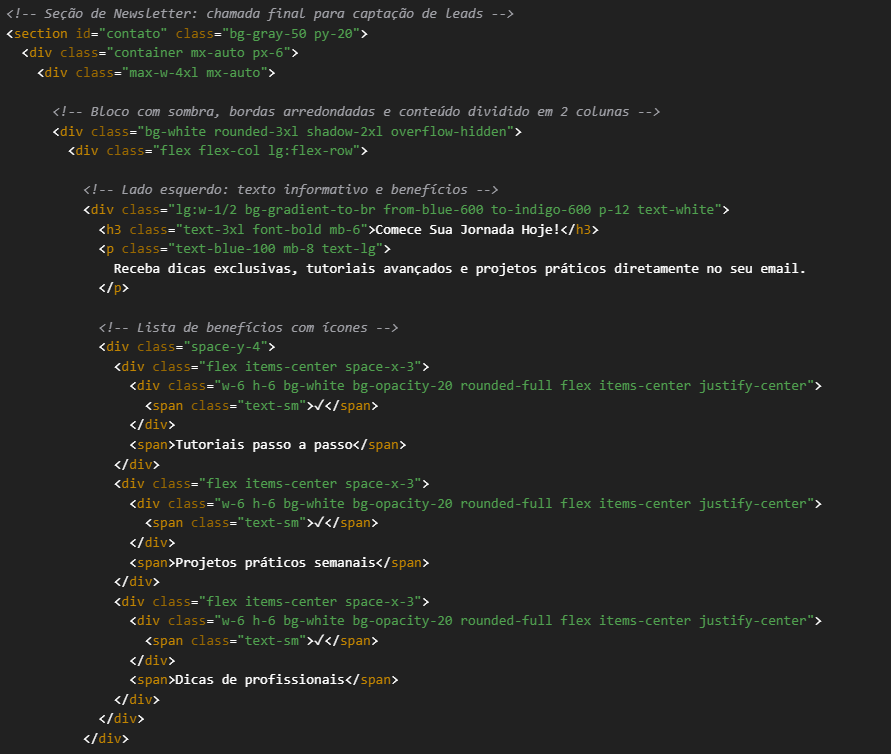Click the checkmark span line above "Tutoriais passo a passo"
Image resolution: width=891 pixels, height=754 pixels.
pyautogui.click(x=261, y=406)
